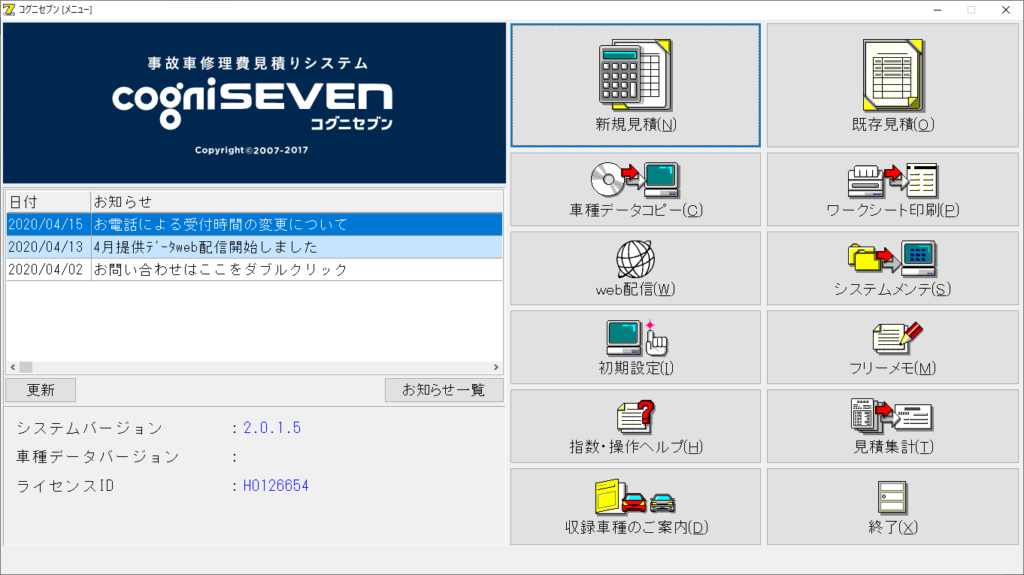Screen dimensions: 1024x575
Task: Click the 日付 column header
Action: point(48,201)
